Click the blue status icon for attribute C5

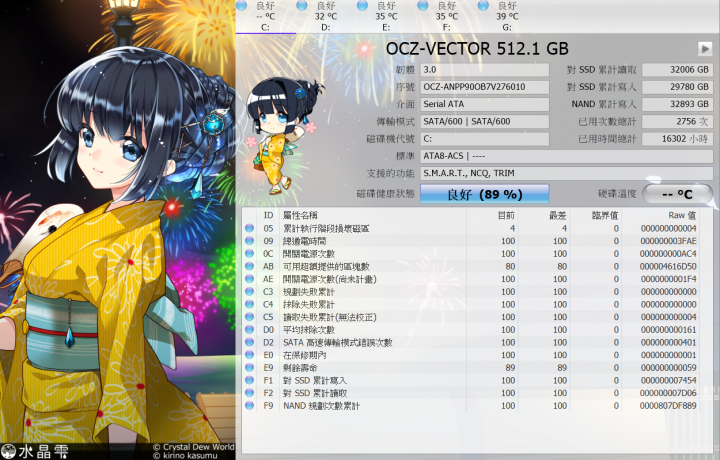pyautogui.click(x=249, y=317)
